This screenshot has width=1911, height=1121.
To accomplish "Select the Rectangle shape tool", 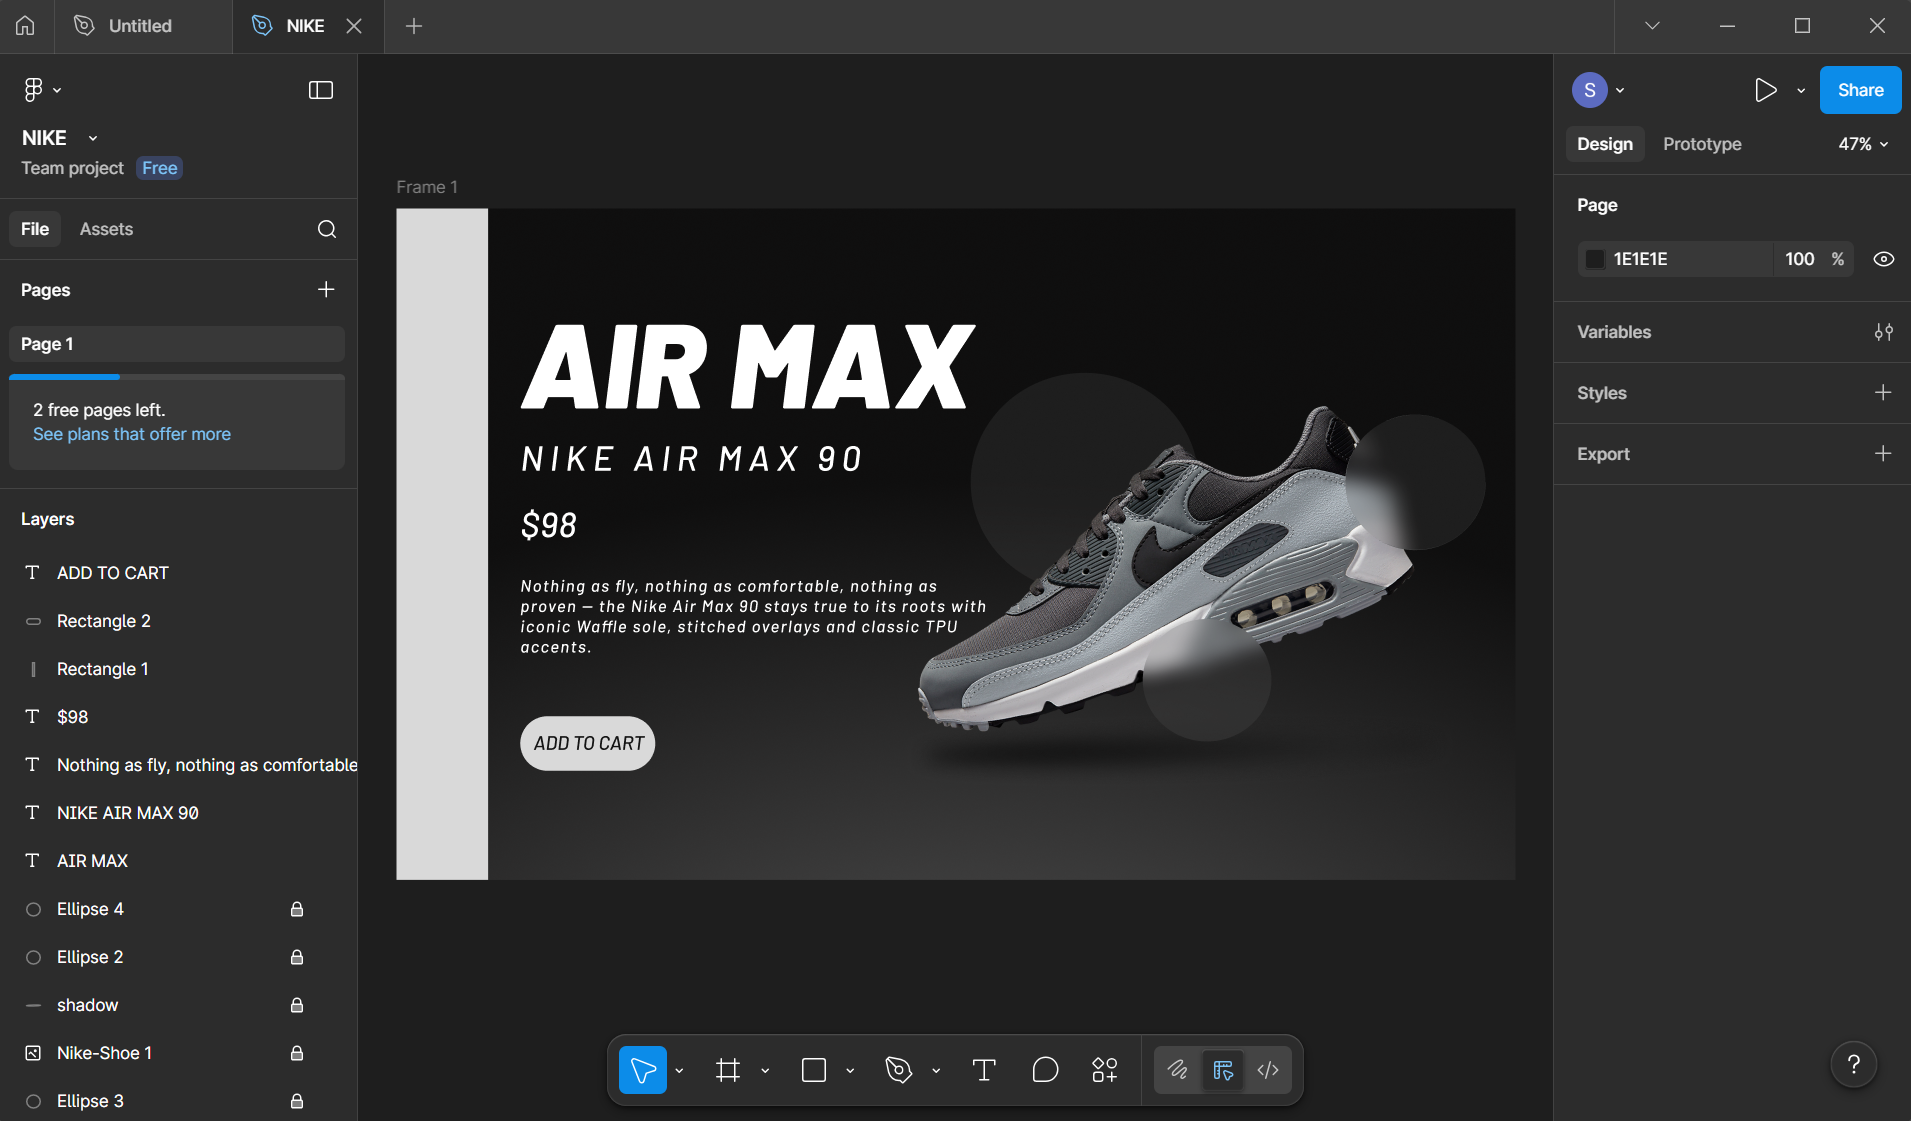I will point(814,1070).
